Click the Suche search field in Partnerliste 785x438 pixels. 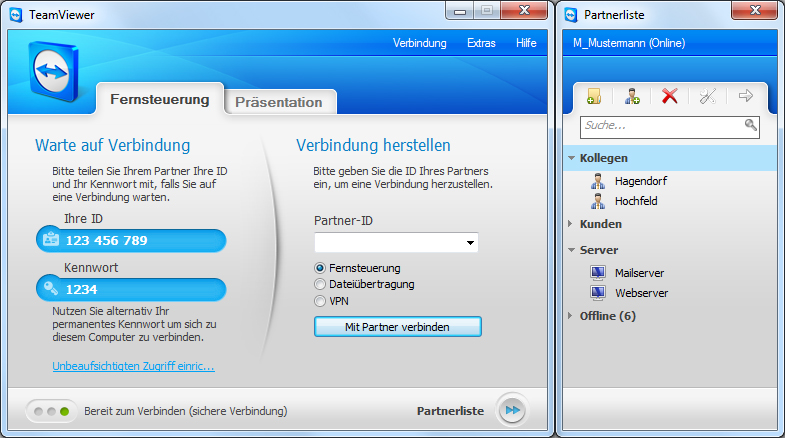pos(670,127)
